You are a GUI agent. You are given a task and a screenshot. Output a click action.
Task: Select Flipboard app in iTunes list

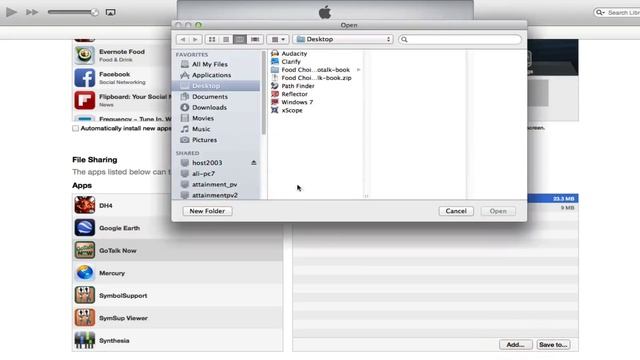122,100
